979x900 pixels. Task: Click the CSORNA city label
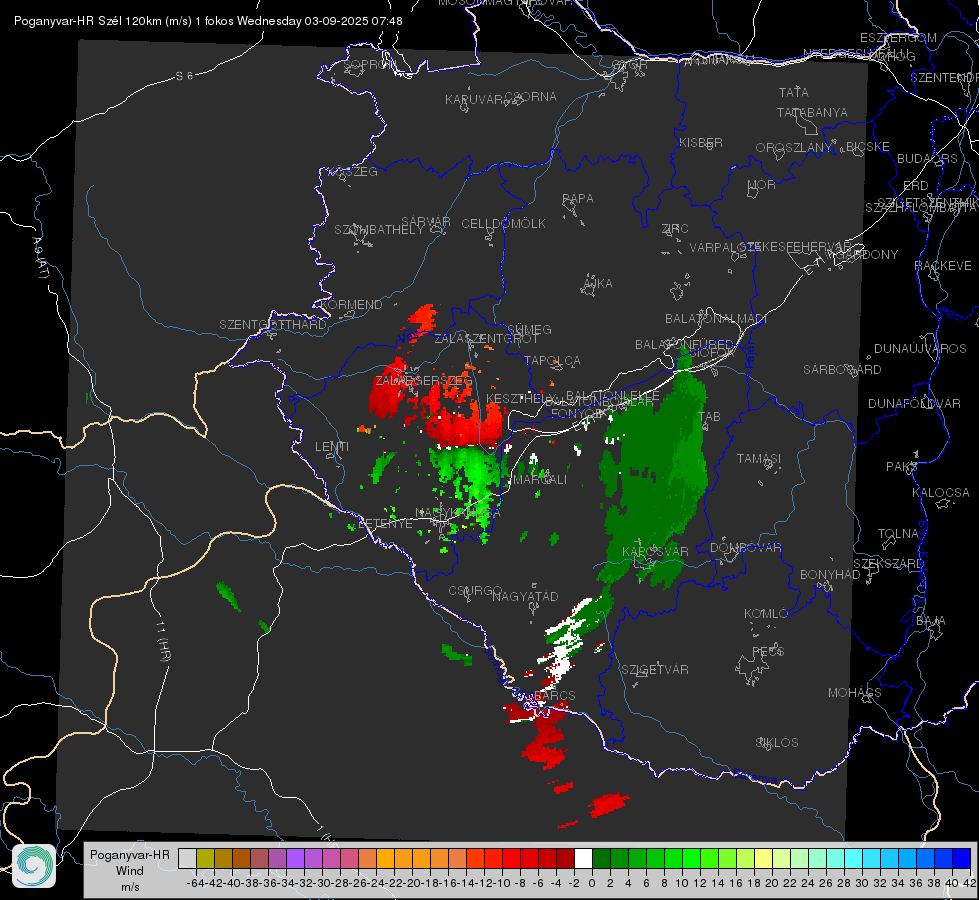click(x=531, y=97)
